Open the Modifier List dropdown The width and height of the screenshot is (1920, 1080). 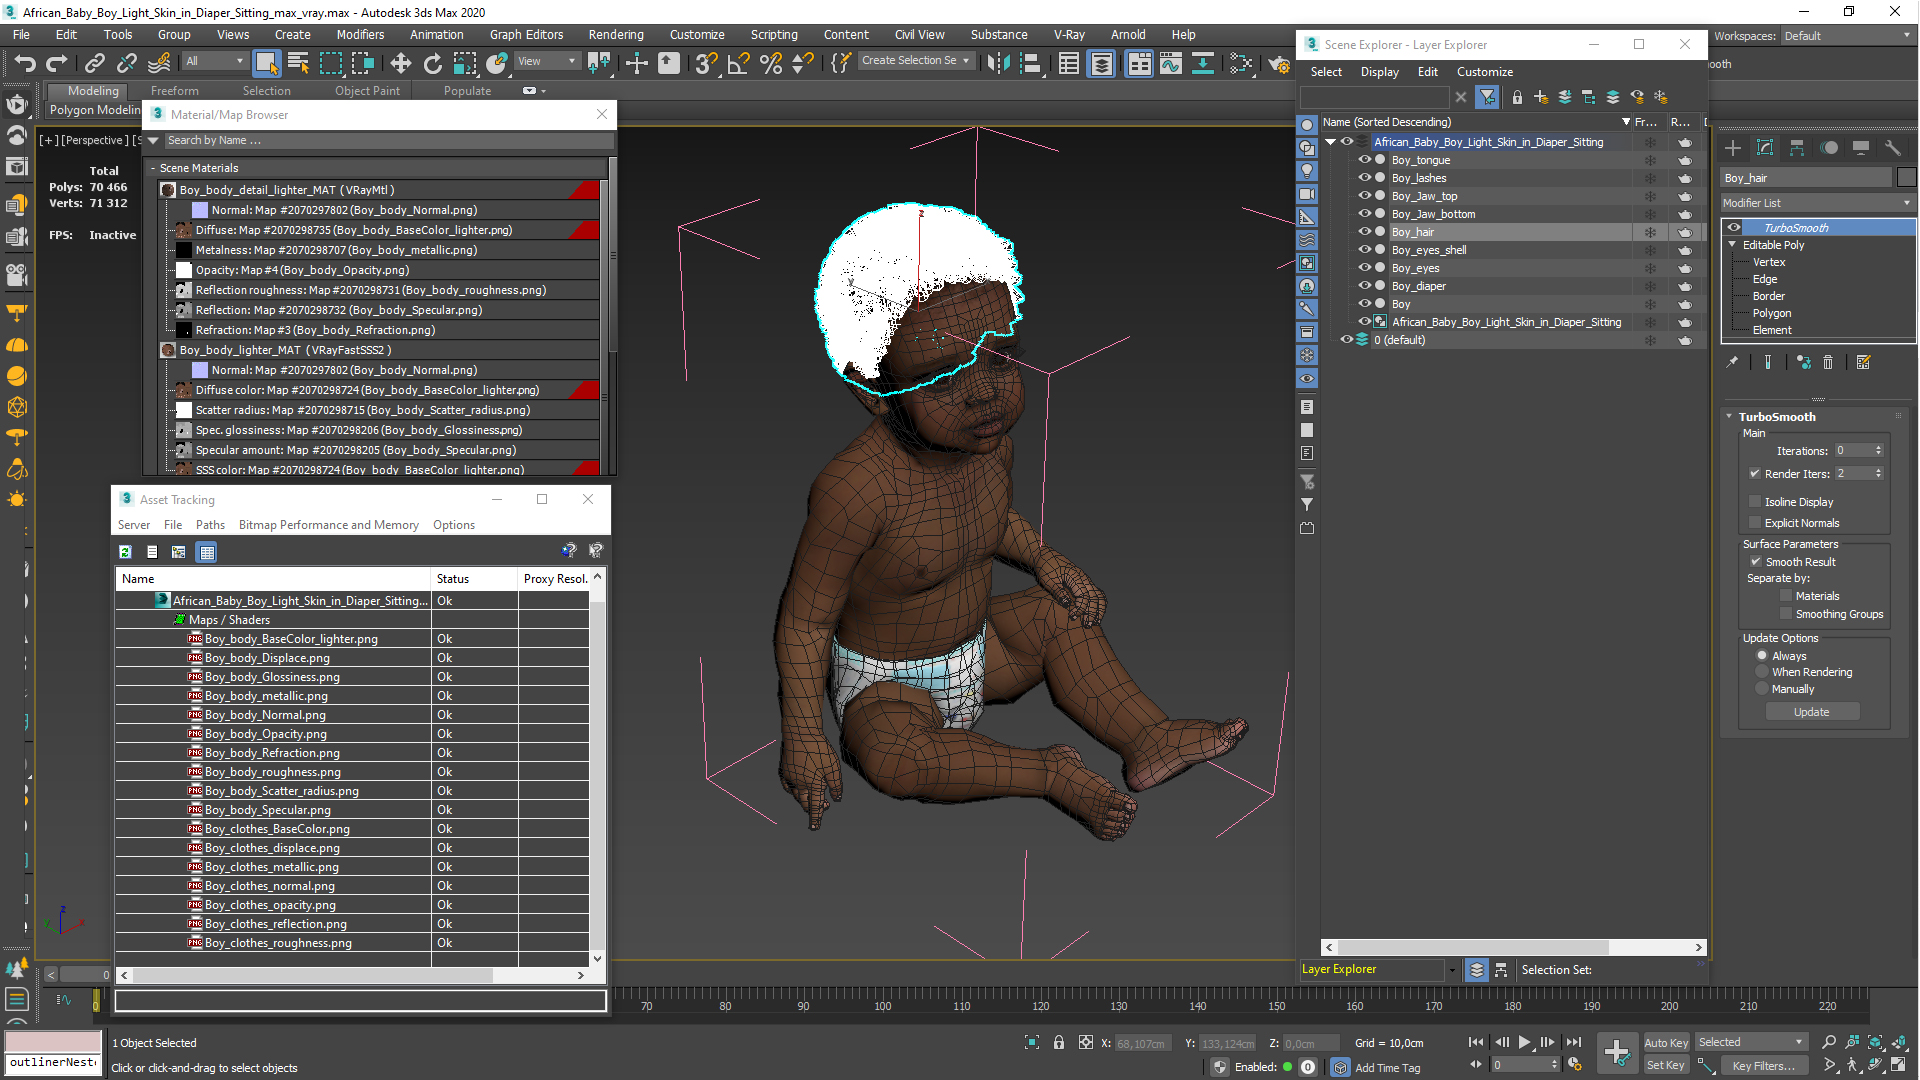click(x=1817, y=203)
